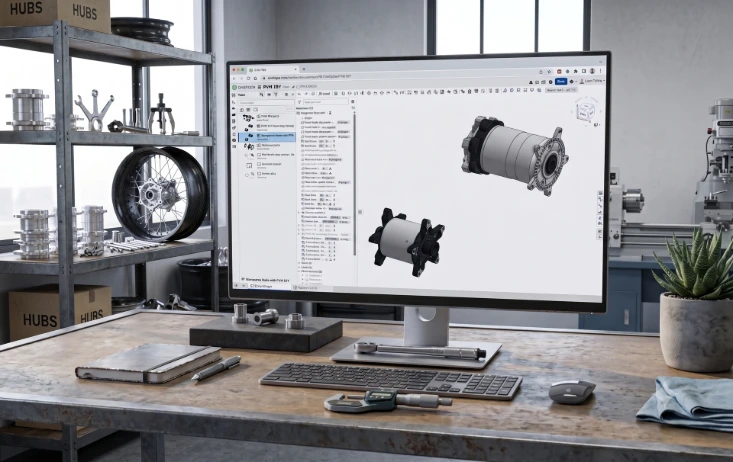The width and height of the screenshot is (733, 462).
Task: Click the Onshape logo
Action: click(244, 87)
